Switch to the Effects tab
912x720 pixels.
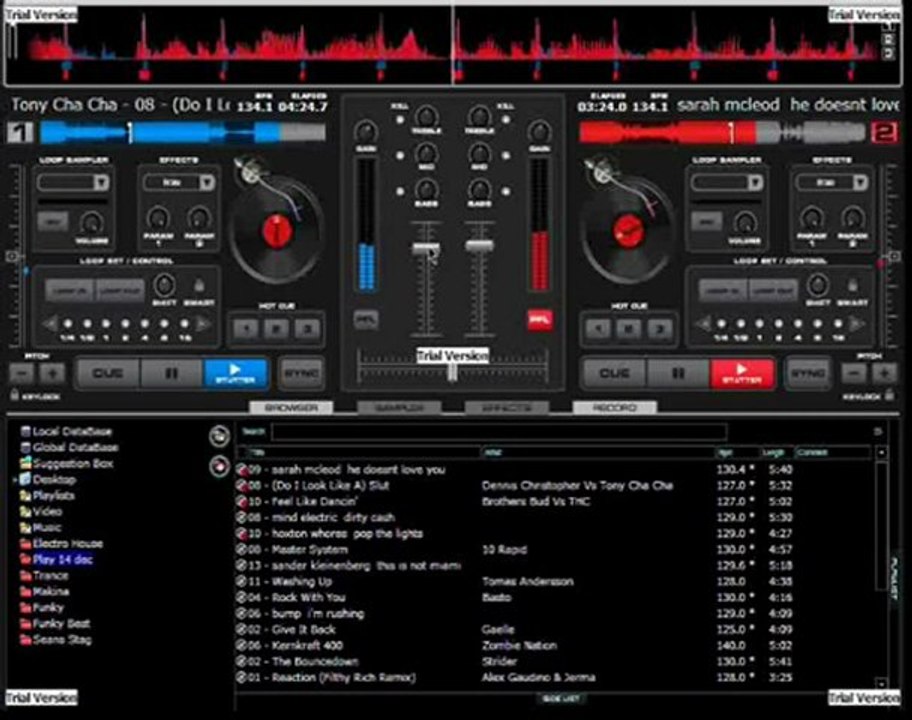507,408
